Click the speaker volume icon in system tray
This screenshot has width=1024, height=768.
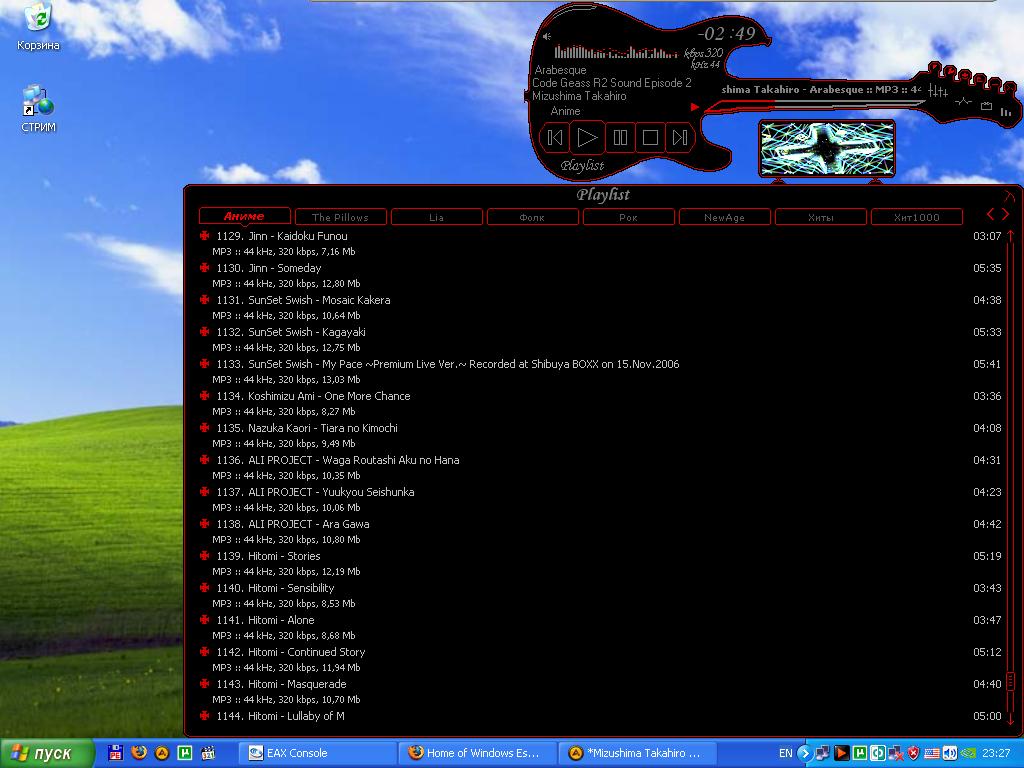[x=950, y=753]
